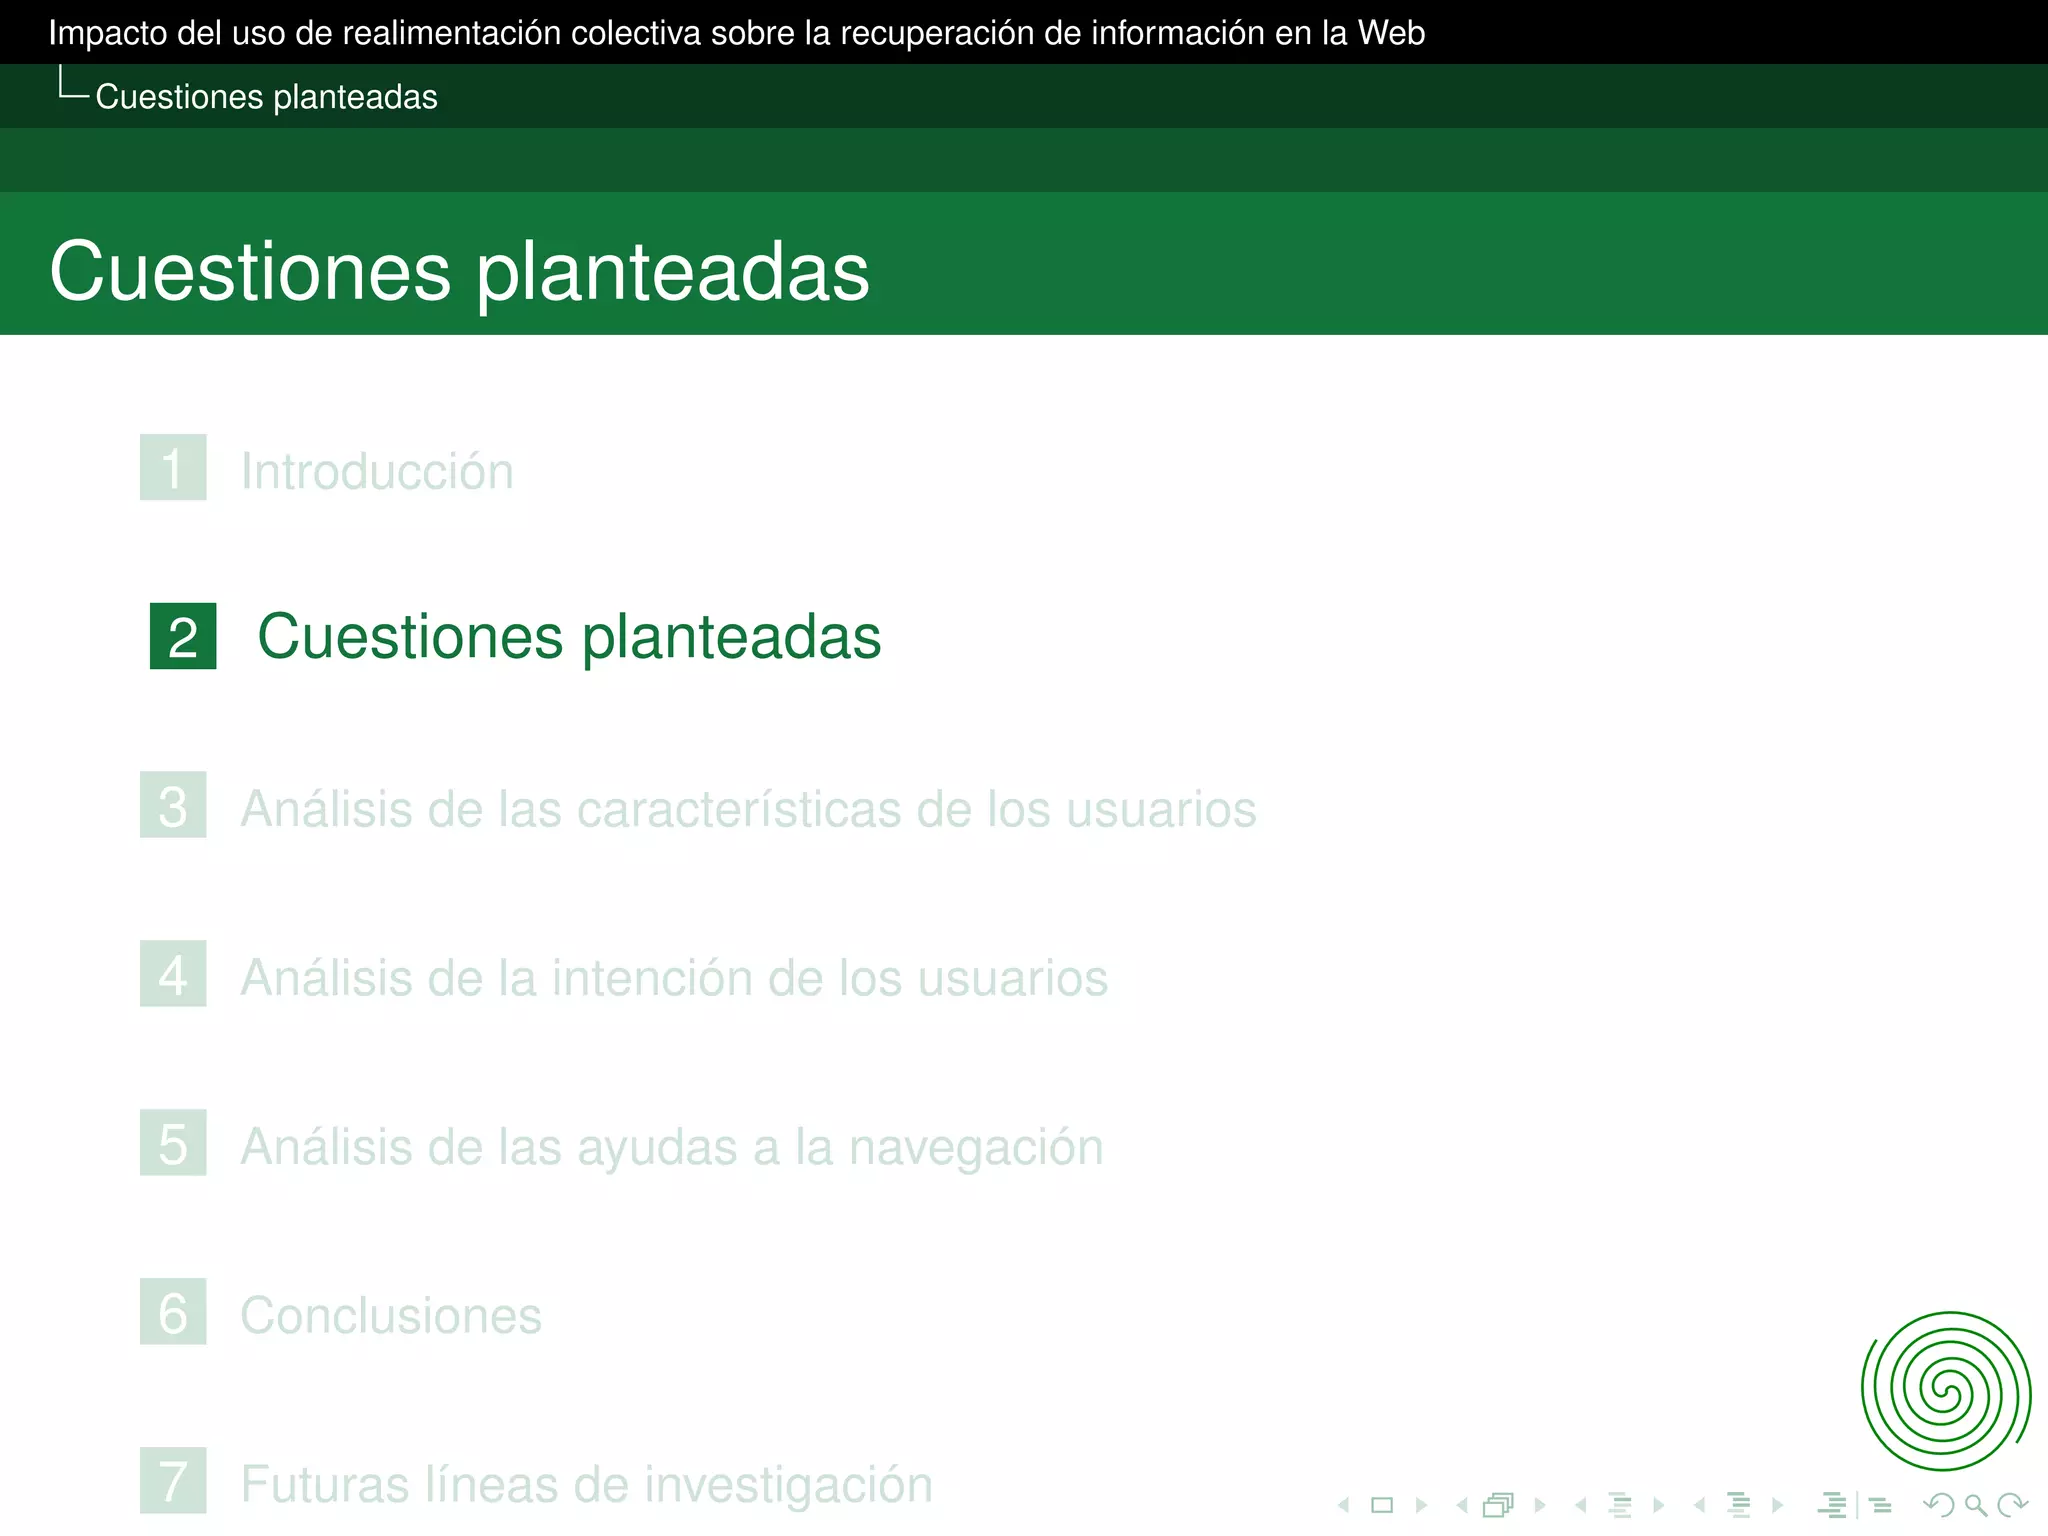Click the search magnifier icon

(x=1975, y=1505)
